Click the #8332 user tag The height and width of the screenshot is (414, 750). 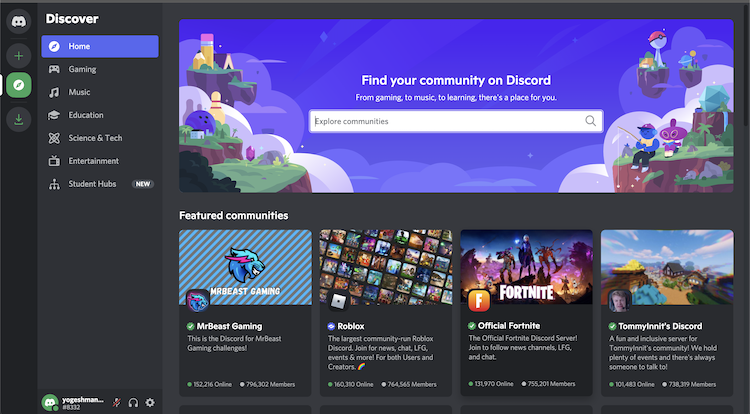click(x=71, y=407)
